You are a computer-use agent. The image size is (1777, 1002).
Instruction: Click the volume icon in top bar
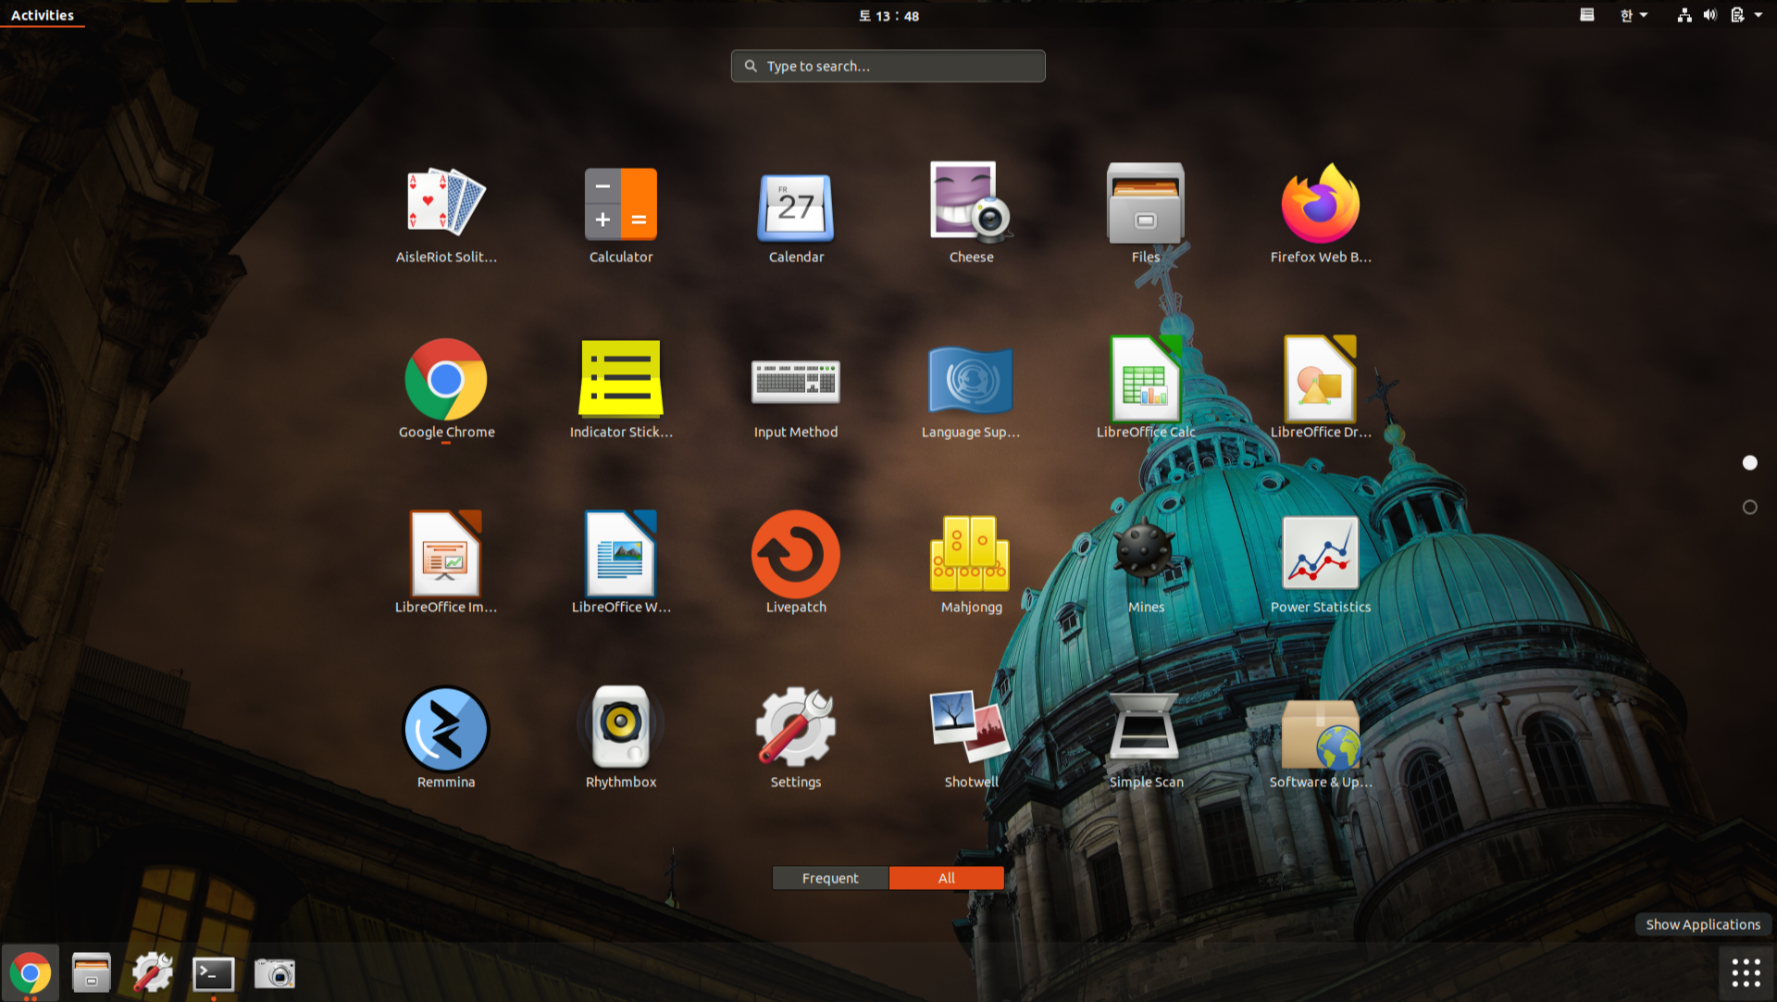pyautogui.click(x=1710, y=15)
